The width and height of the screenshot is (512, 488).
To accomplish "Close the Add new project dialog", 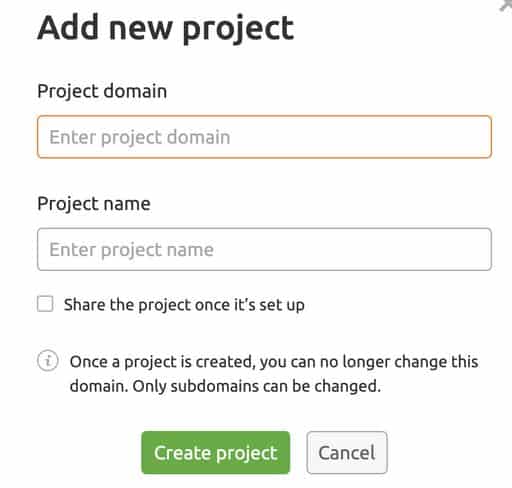I will pyautogui.click(x=506, y=5).
